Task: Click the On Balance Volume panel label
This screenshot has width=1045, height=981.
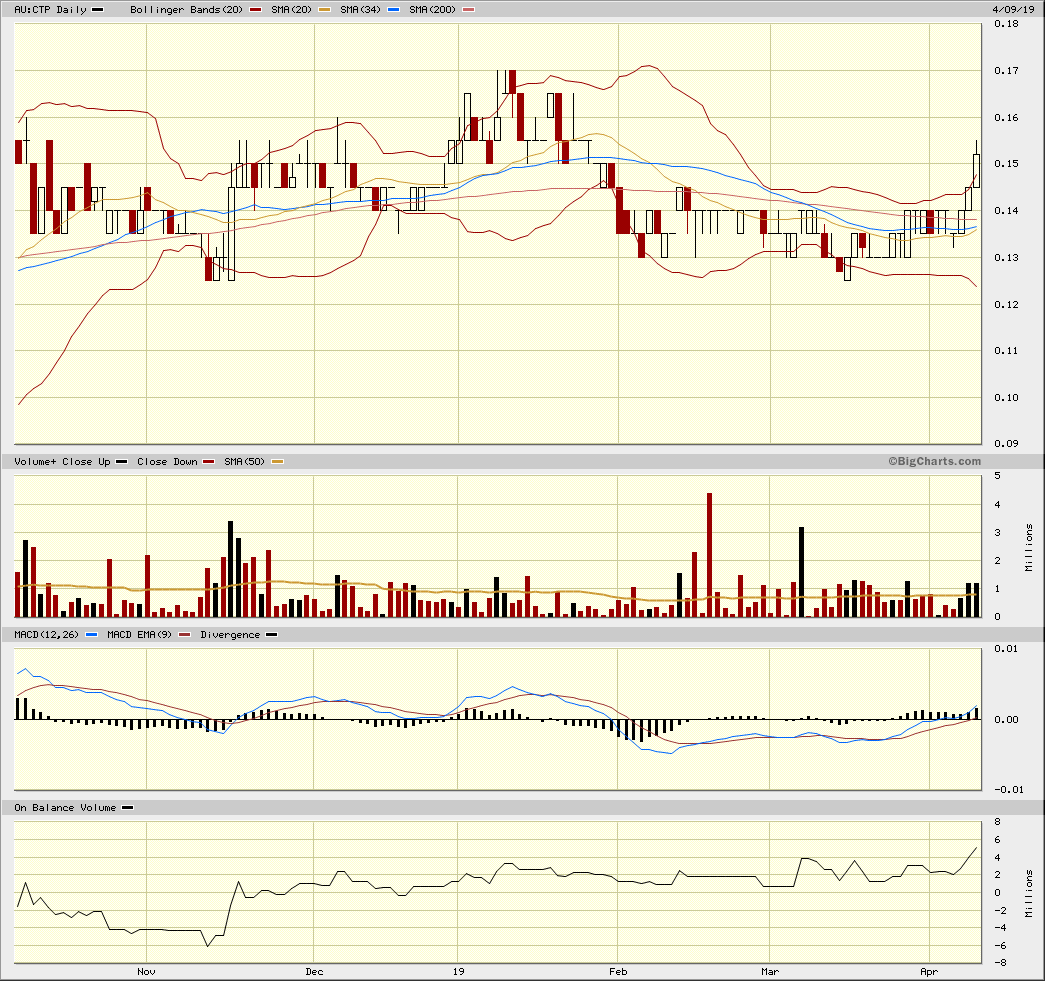Action: click(x=65, y=808)
